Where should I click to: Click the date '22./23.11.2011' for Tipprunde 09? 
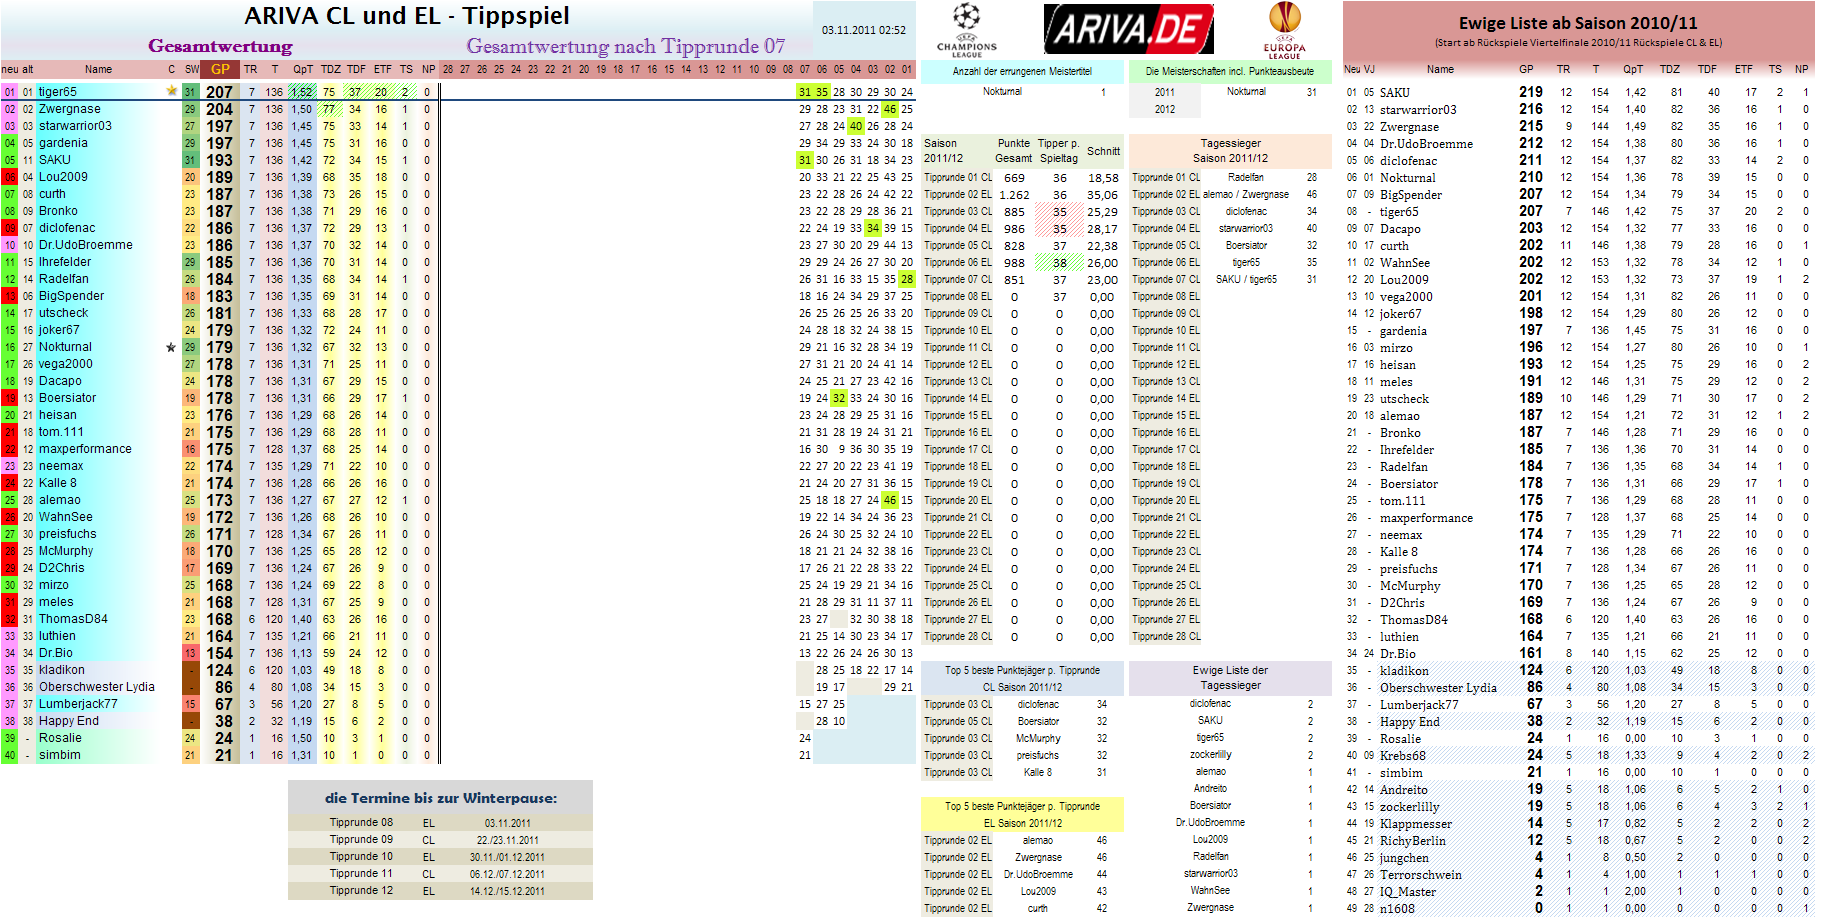tap(507, 840)
